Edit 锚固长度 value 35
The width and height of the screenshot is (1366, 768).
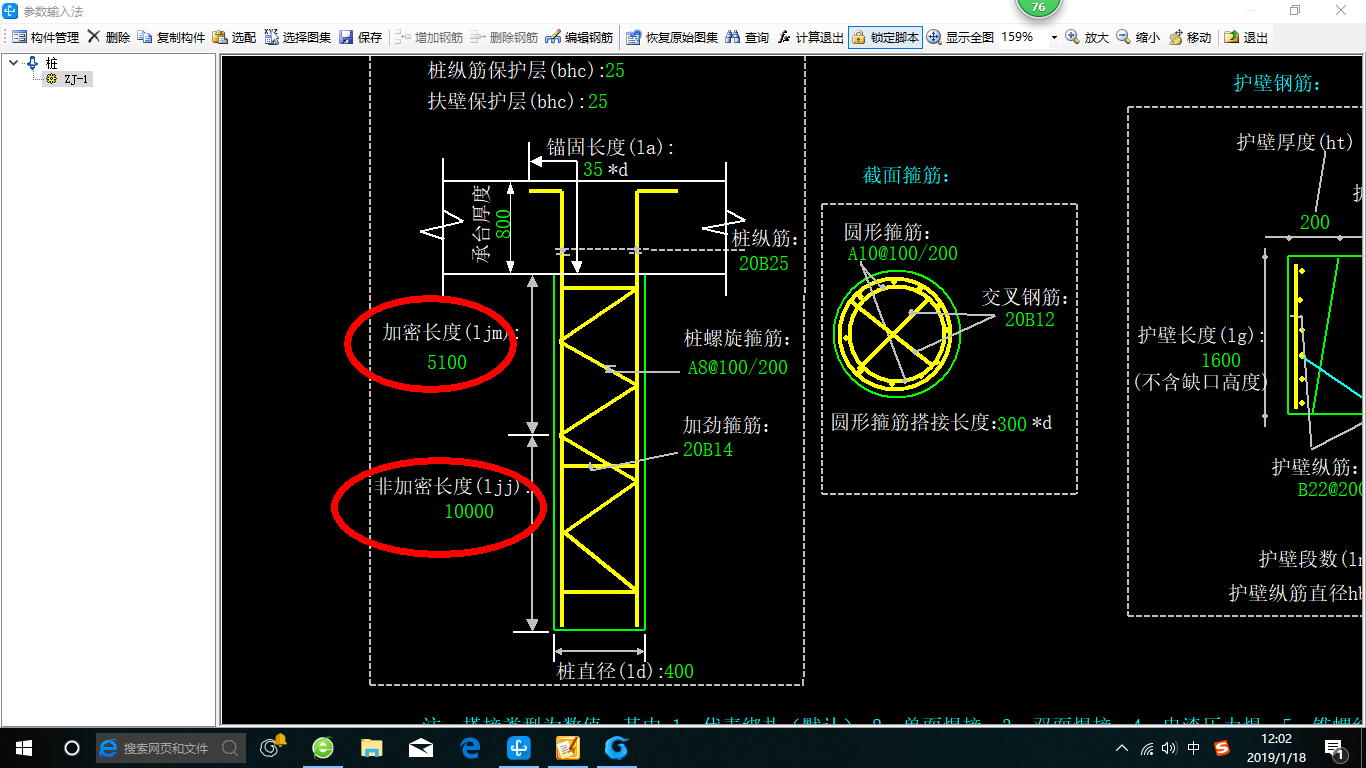pyautogui.click(x=593, y=170)
